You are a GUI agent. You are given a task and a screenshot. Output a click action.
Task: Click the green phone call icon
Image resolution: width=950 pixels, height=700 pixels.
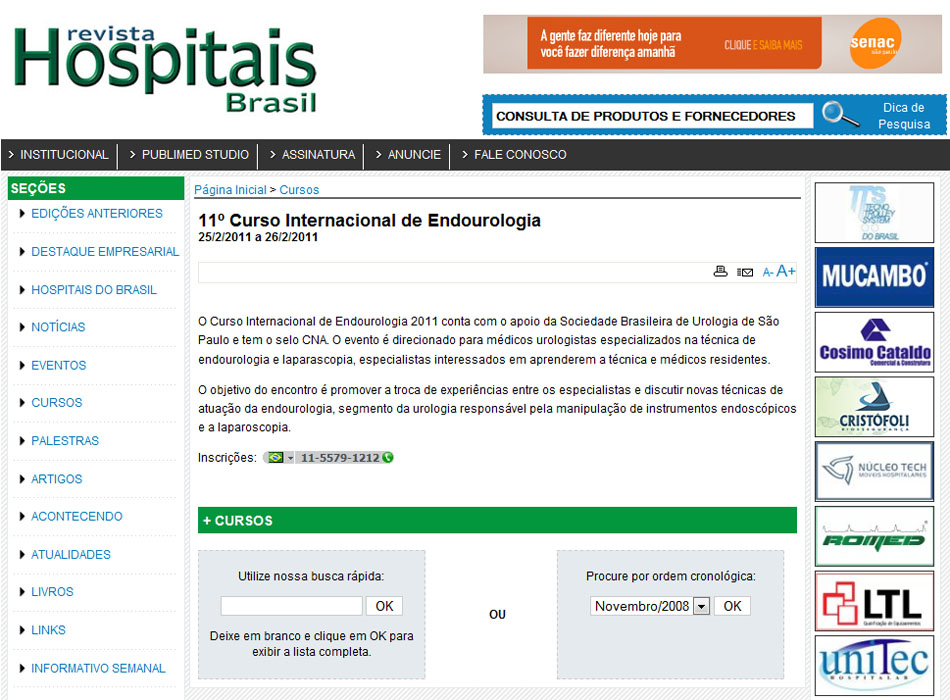point(388,458)
